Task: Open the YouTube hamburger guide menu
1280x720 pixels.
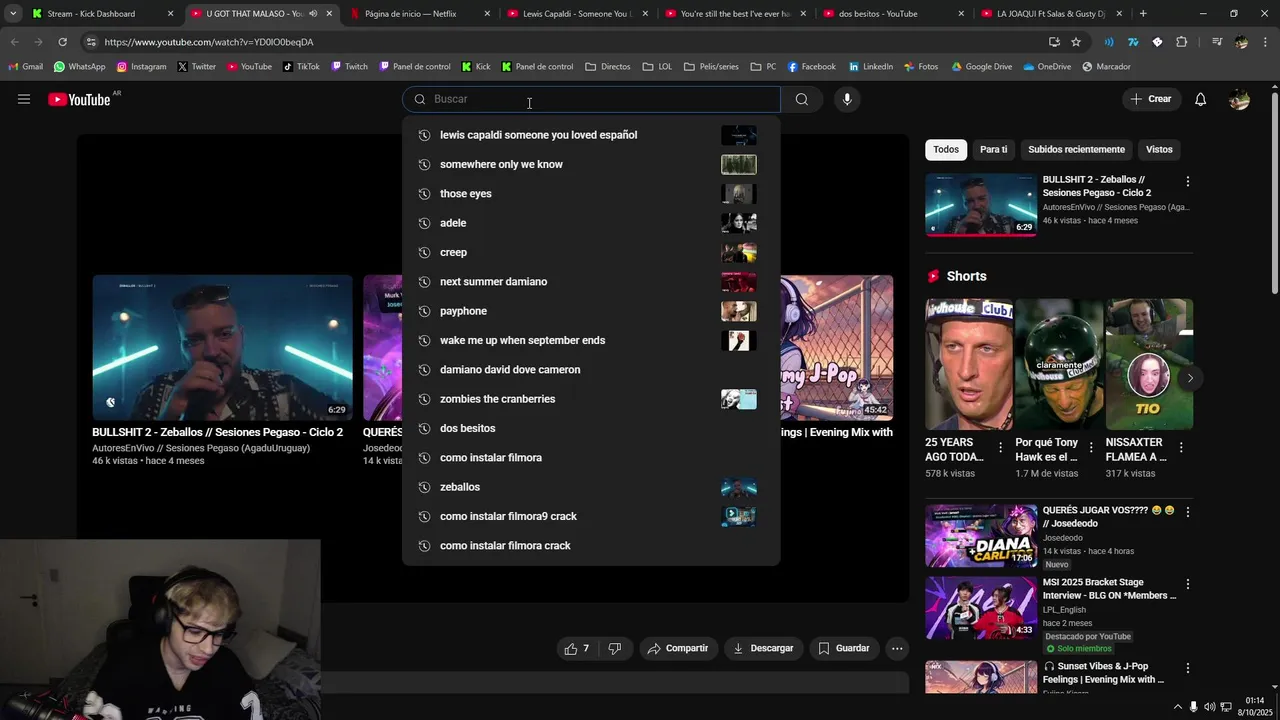Action: [24, 99]
